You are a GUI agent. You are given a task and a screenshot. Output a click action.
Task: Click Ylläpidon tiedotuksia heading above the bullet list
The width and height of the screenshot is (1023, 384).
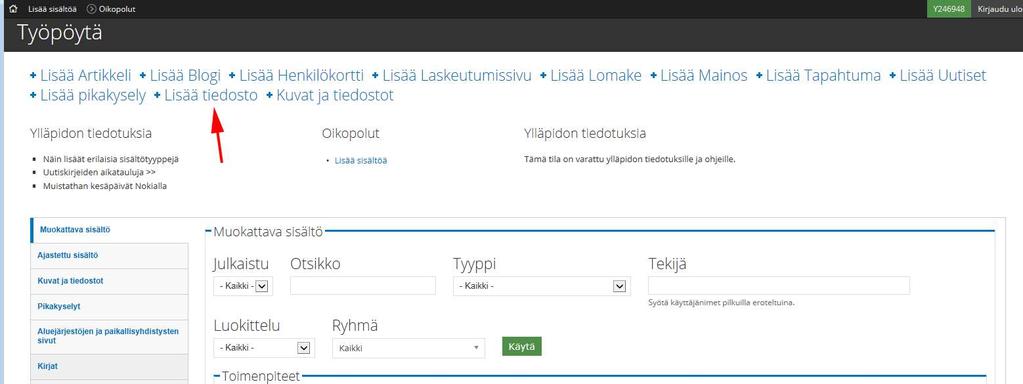(91, 134)
